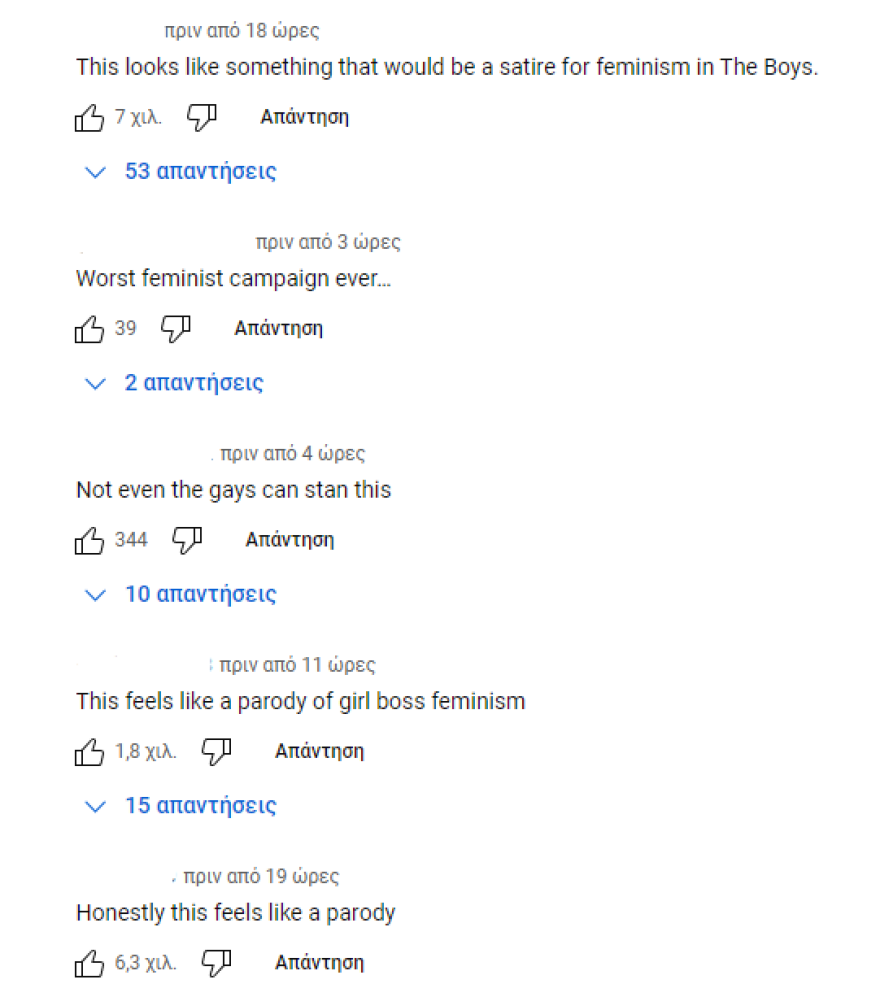Dislike 'Honestly this feels like a parody'
Screen dimensions: 880x997
217,964
